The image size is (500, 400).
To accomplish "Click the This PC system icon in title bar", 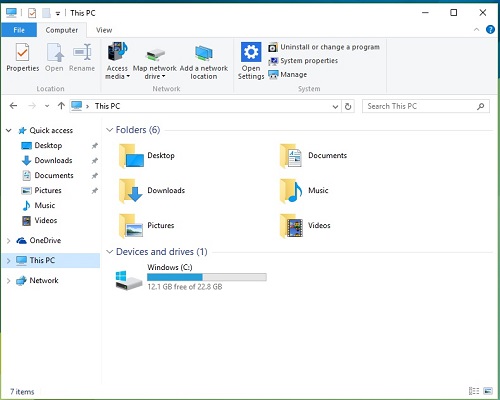I will coord(11,13).
